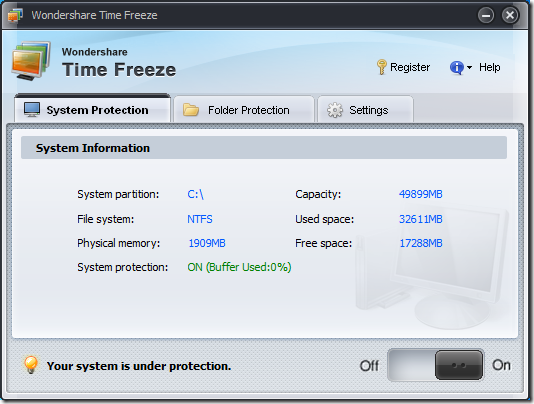Click the Help text button
Viewport: 534px width, 404px height.
(x=490, y=67)
